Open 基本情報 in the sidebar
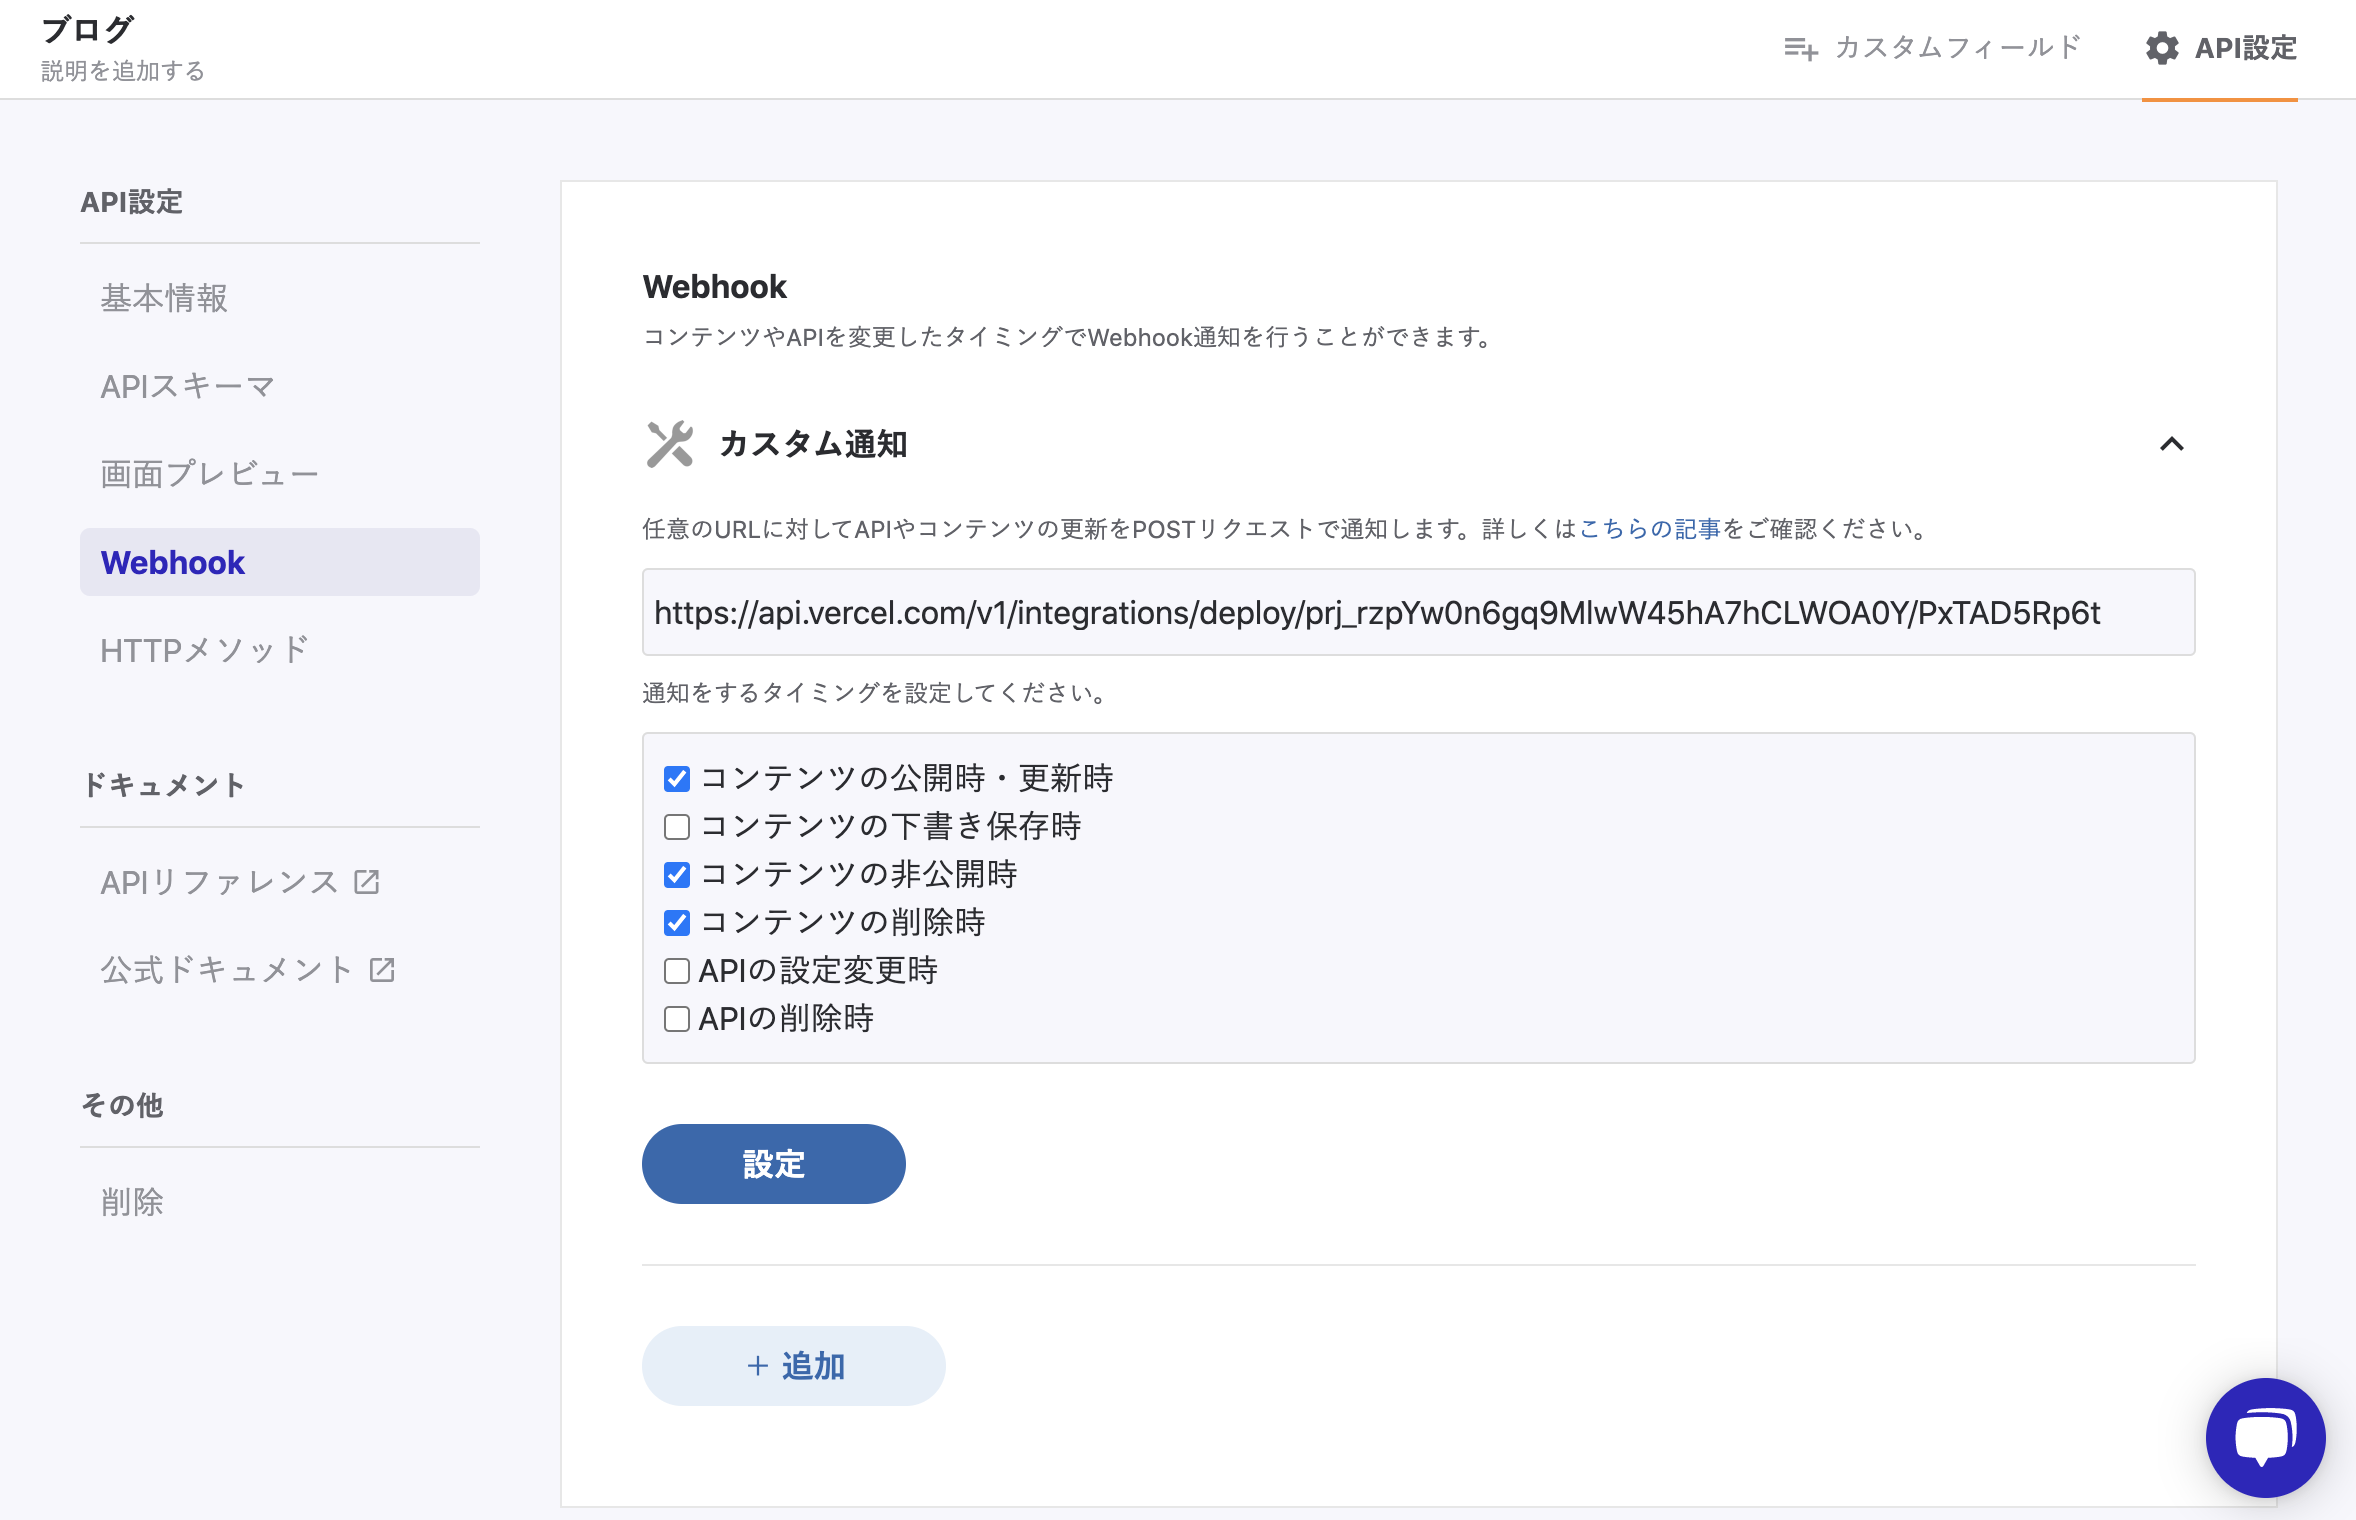 pyautogui.click(x=164, y=298)
